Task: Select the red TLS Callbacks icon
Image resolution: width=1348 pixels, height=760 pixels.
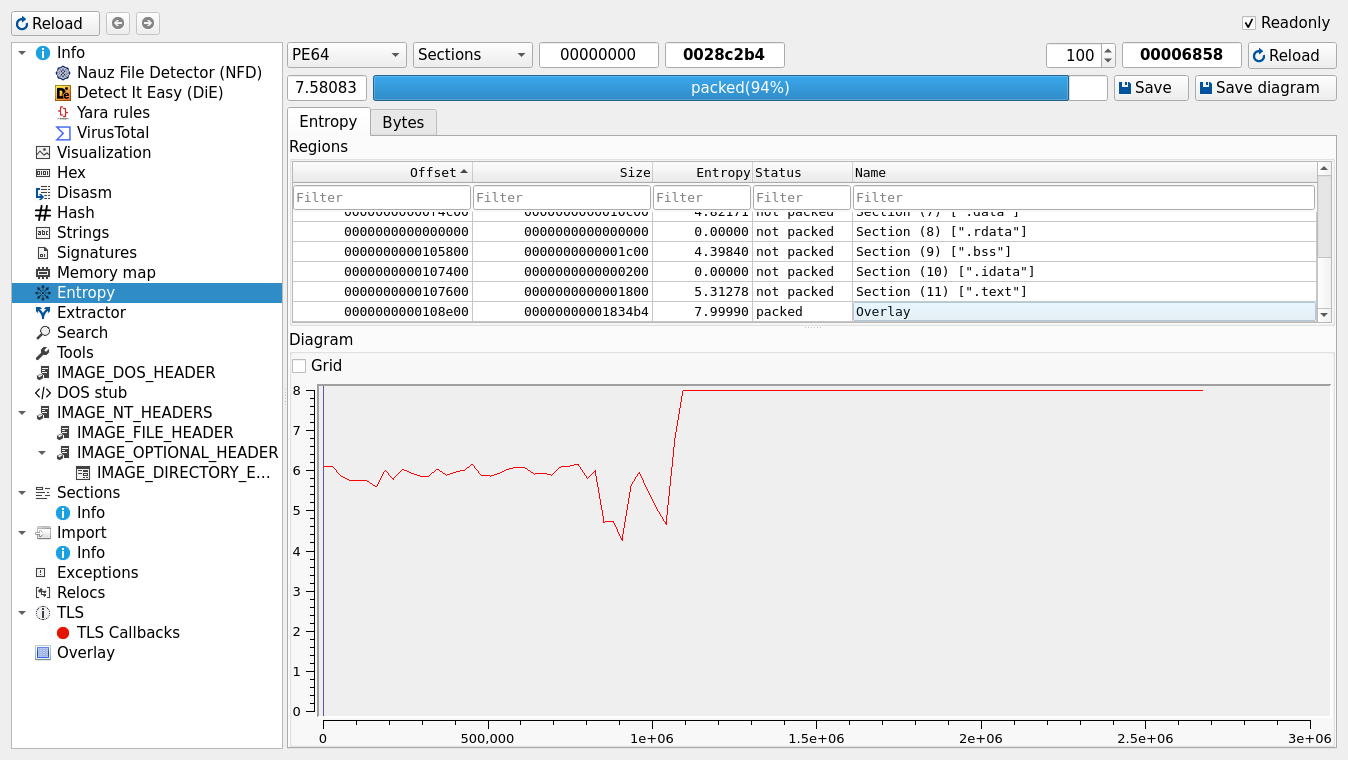Action: (x=63, y=633)
